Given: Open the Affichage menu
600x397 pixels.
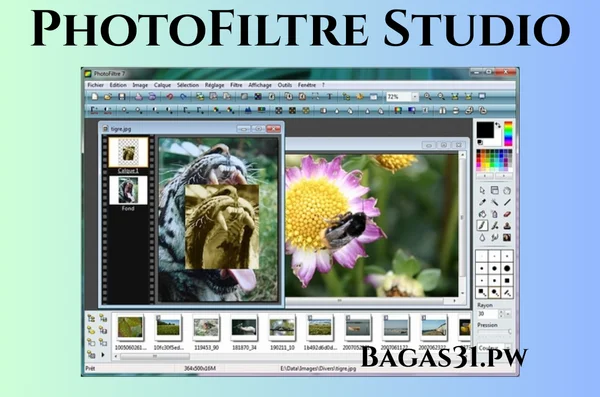Looking at the screenshot, I should [260, 85].
